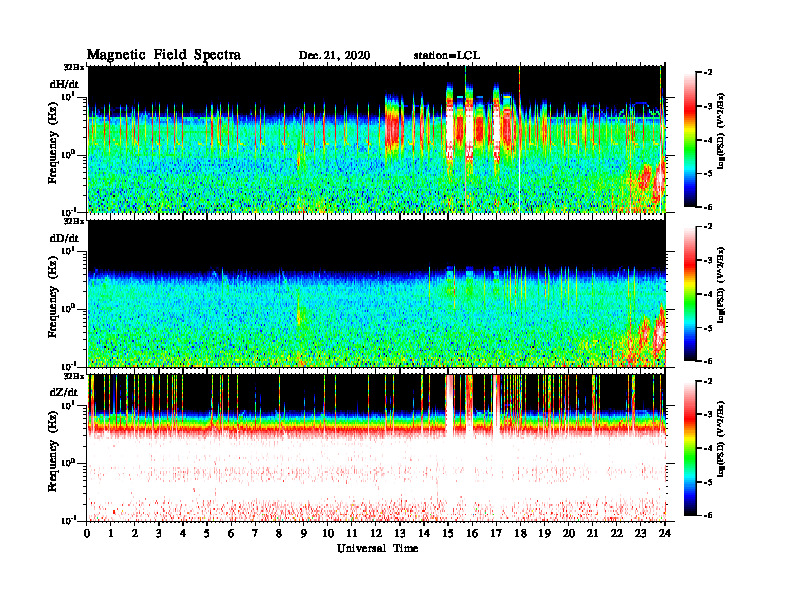
Task: Click the hour "12" tick label on time axis
Action: point(376,534)
